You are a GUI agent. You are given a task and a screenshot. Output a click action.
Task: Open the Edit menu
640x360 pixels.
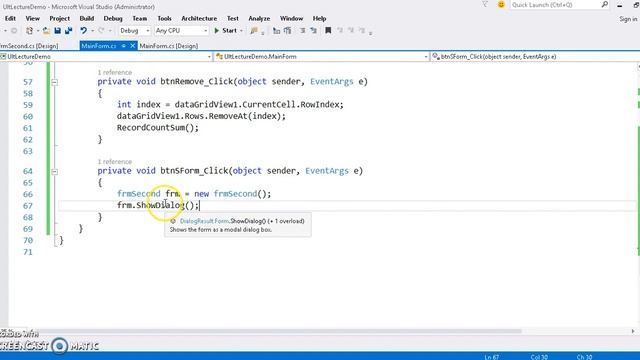10,18
